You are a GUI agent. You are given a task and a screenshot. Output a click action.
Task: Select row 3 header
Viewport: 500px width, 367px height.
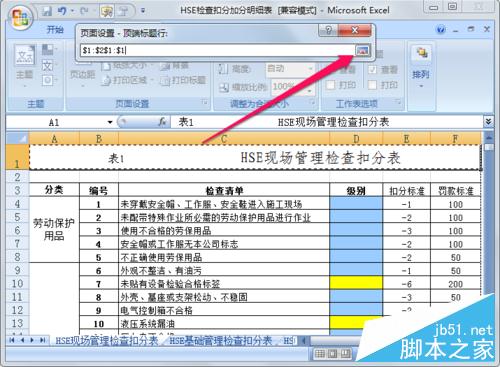(17, 190)
